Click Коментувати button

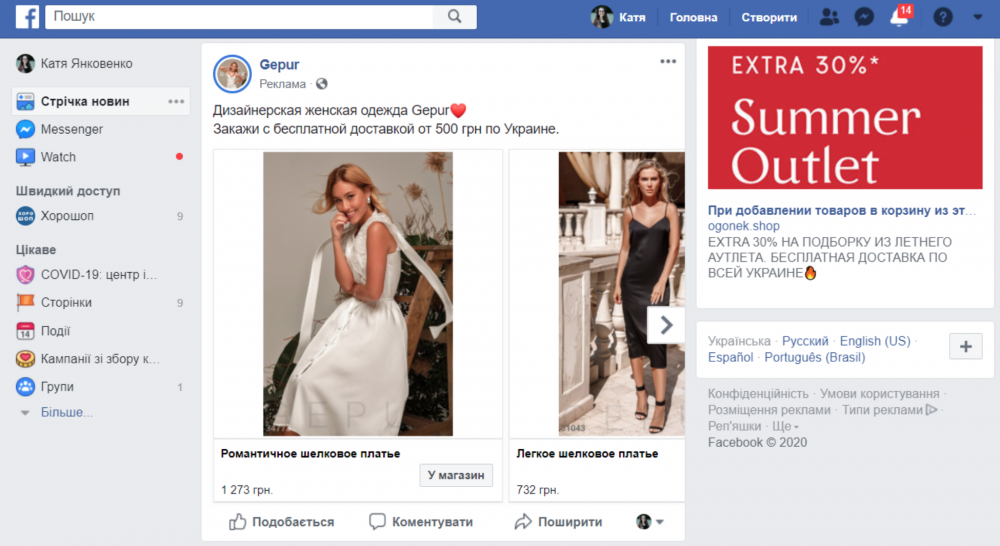421,522
